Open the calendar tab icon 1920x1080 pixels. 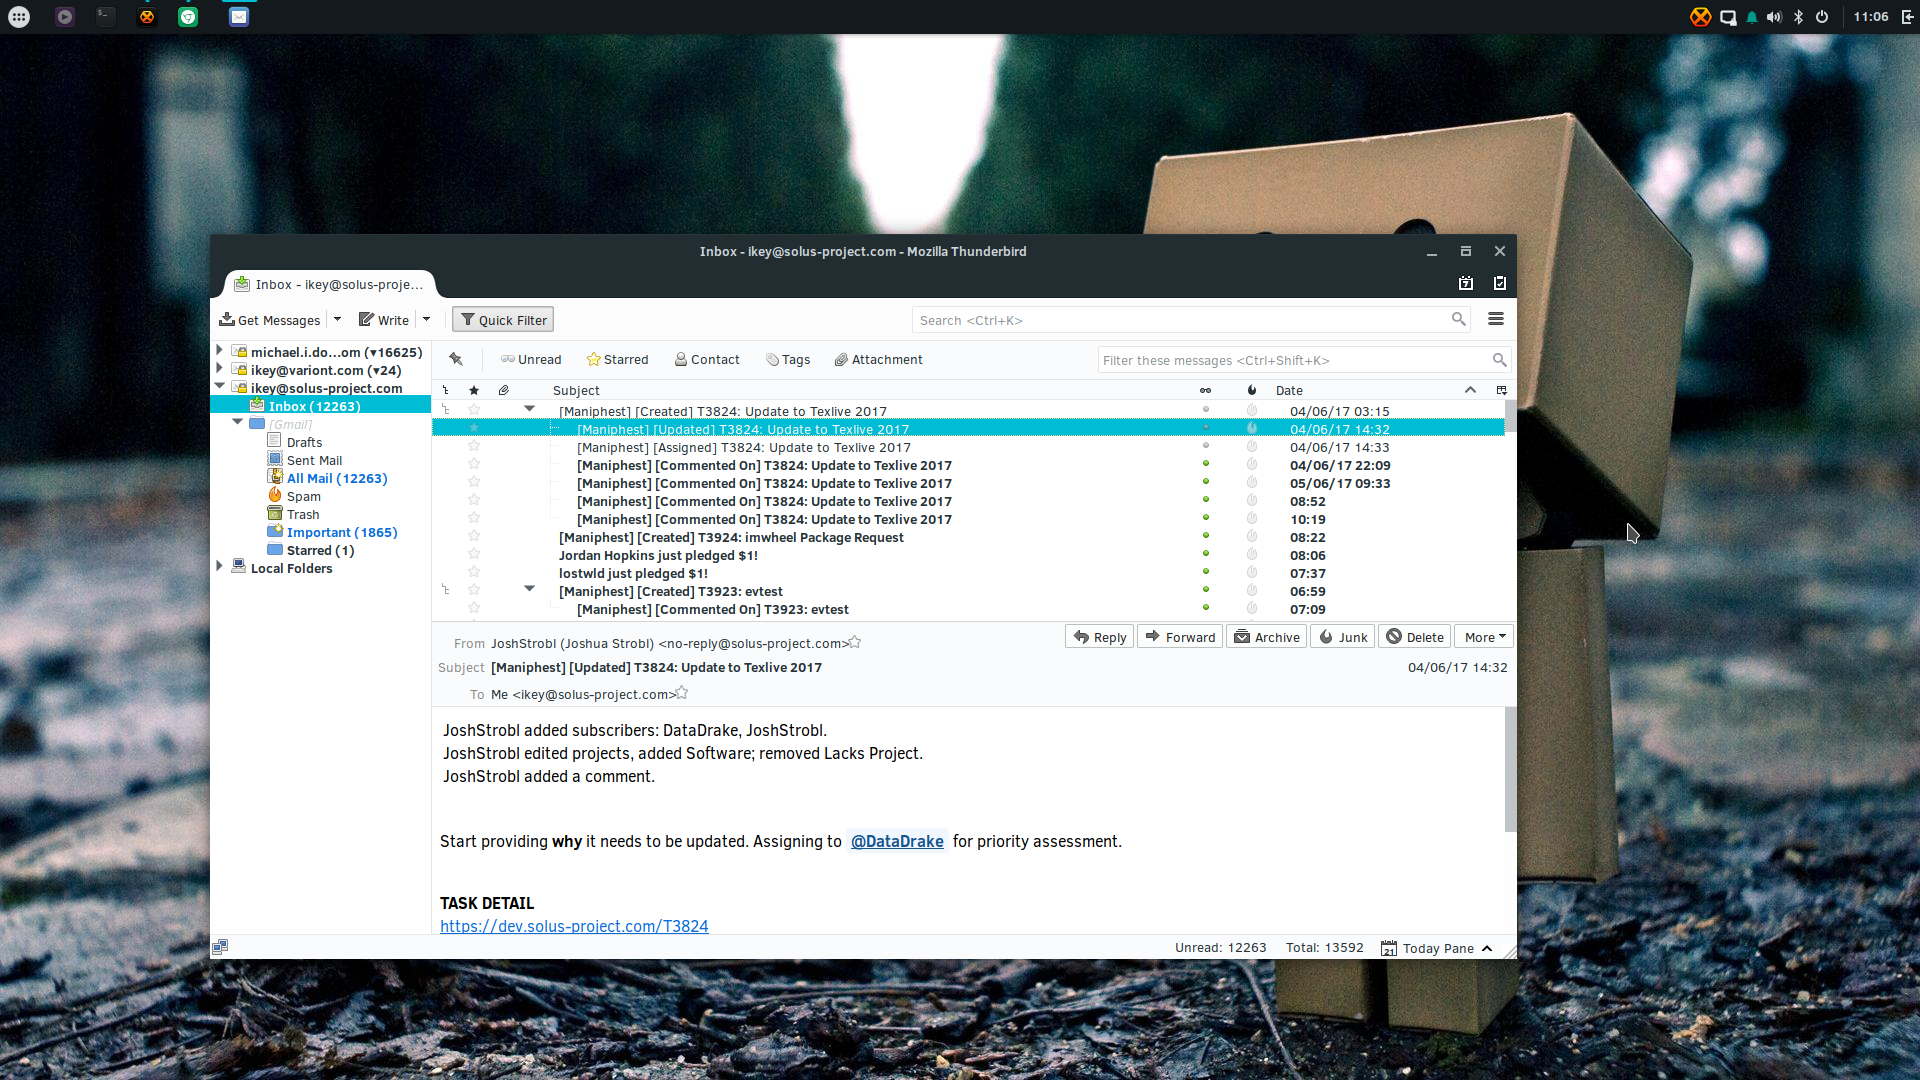pyautogui.click(x=1466, y=284)
